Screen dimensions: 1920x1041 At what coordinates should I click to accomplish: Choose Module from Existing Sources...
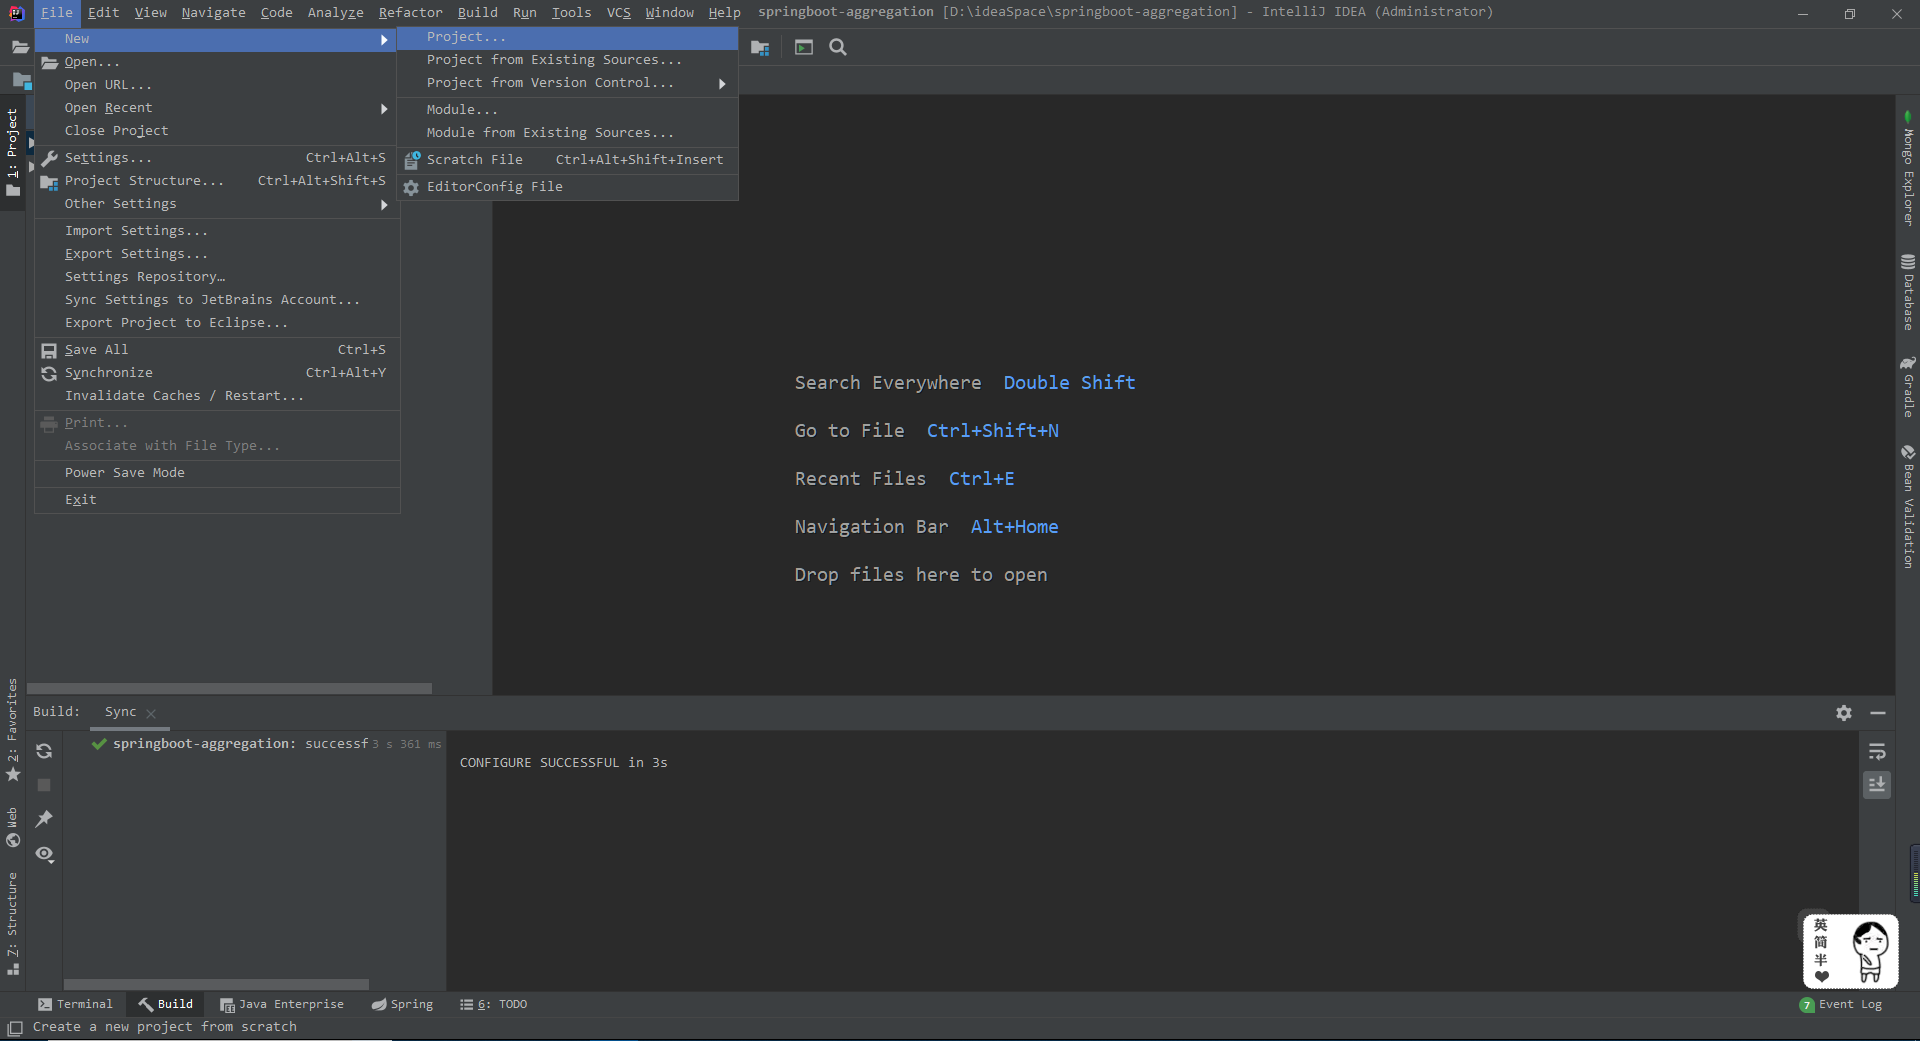pos(568,133)
